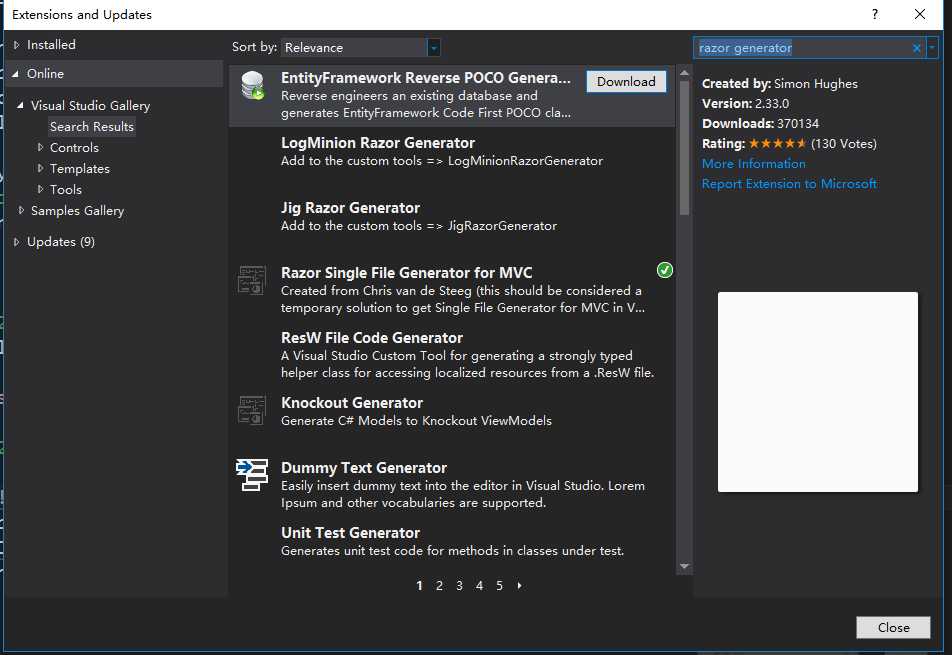Screen dimensions: 952x655
Task: Click the razor generator search field
Action: tap(801, 48)
